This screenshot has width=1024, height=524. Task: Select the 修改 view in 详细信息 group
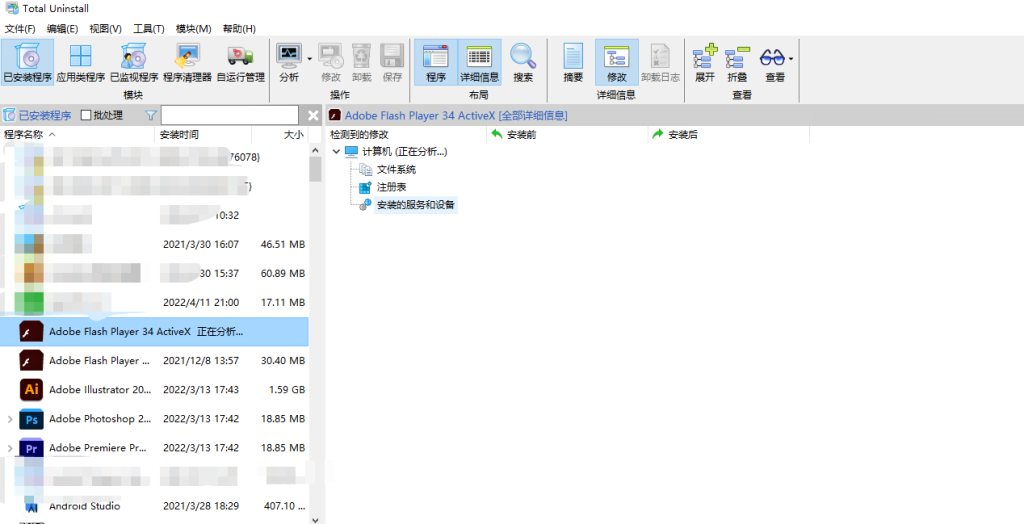[616, 63]
